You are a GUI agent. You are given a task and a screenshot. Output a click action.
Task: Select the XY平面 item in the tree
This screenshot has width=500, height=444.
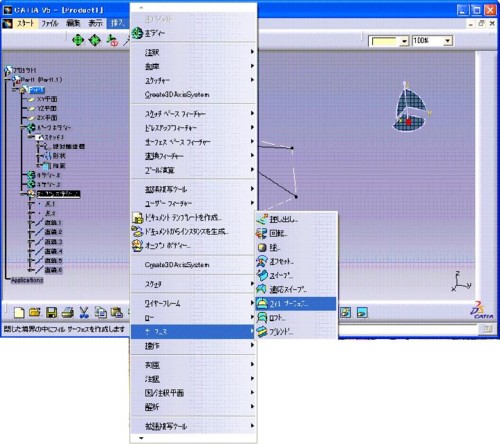47,99
